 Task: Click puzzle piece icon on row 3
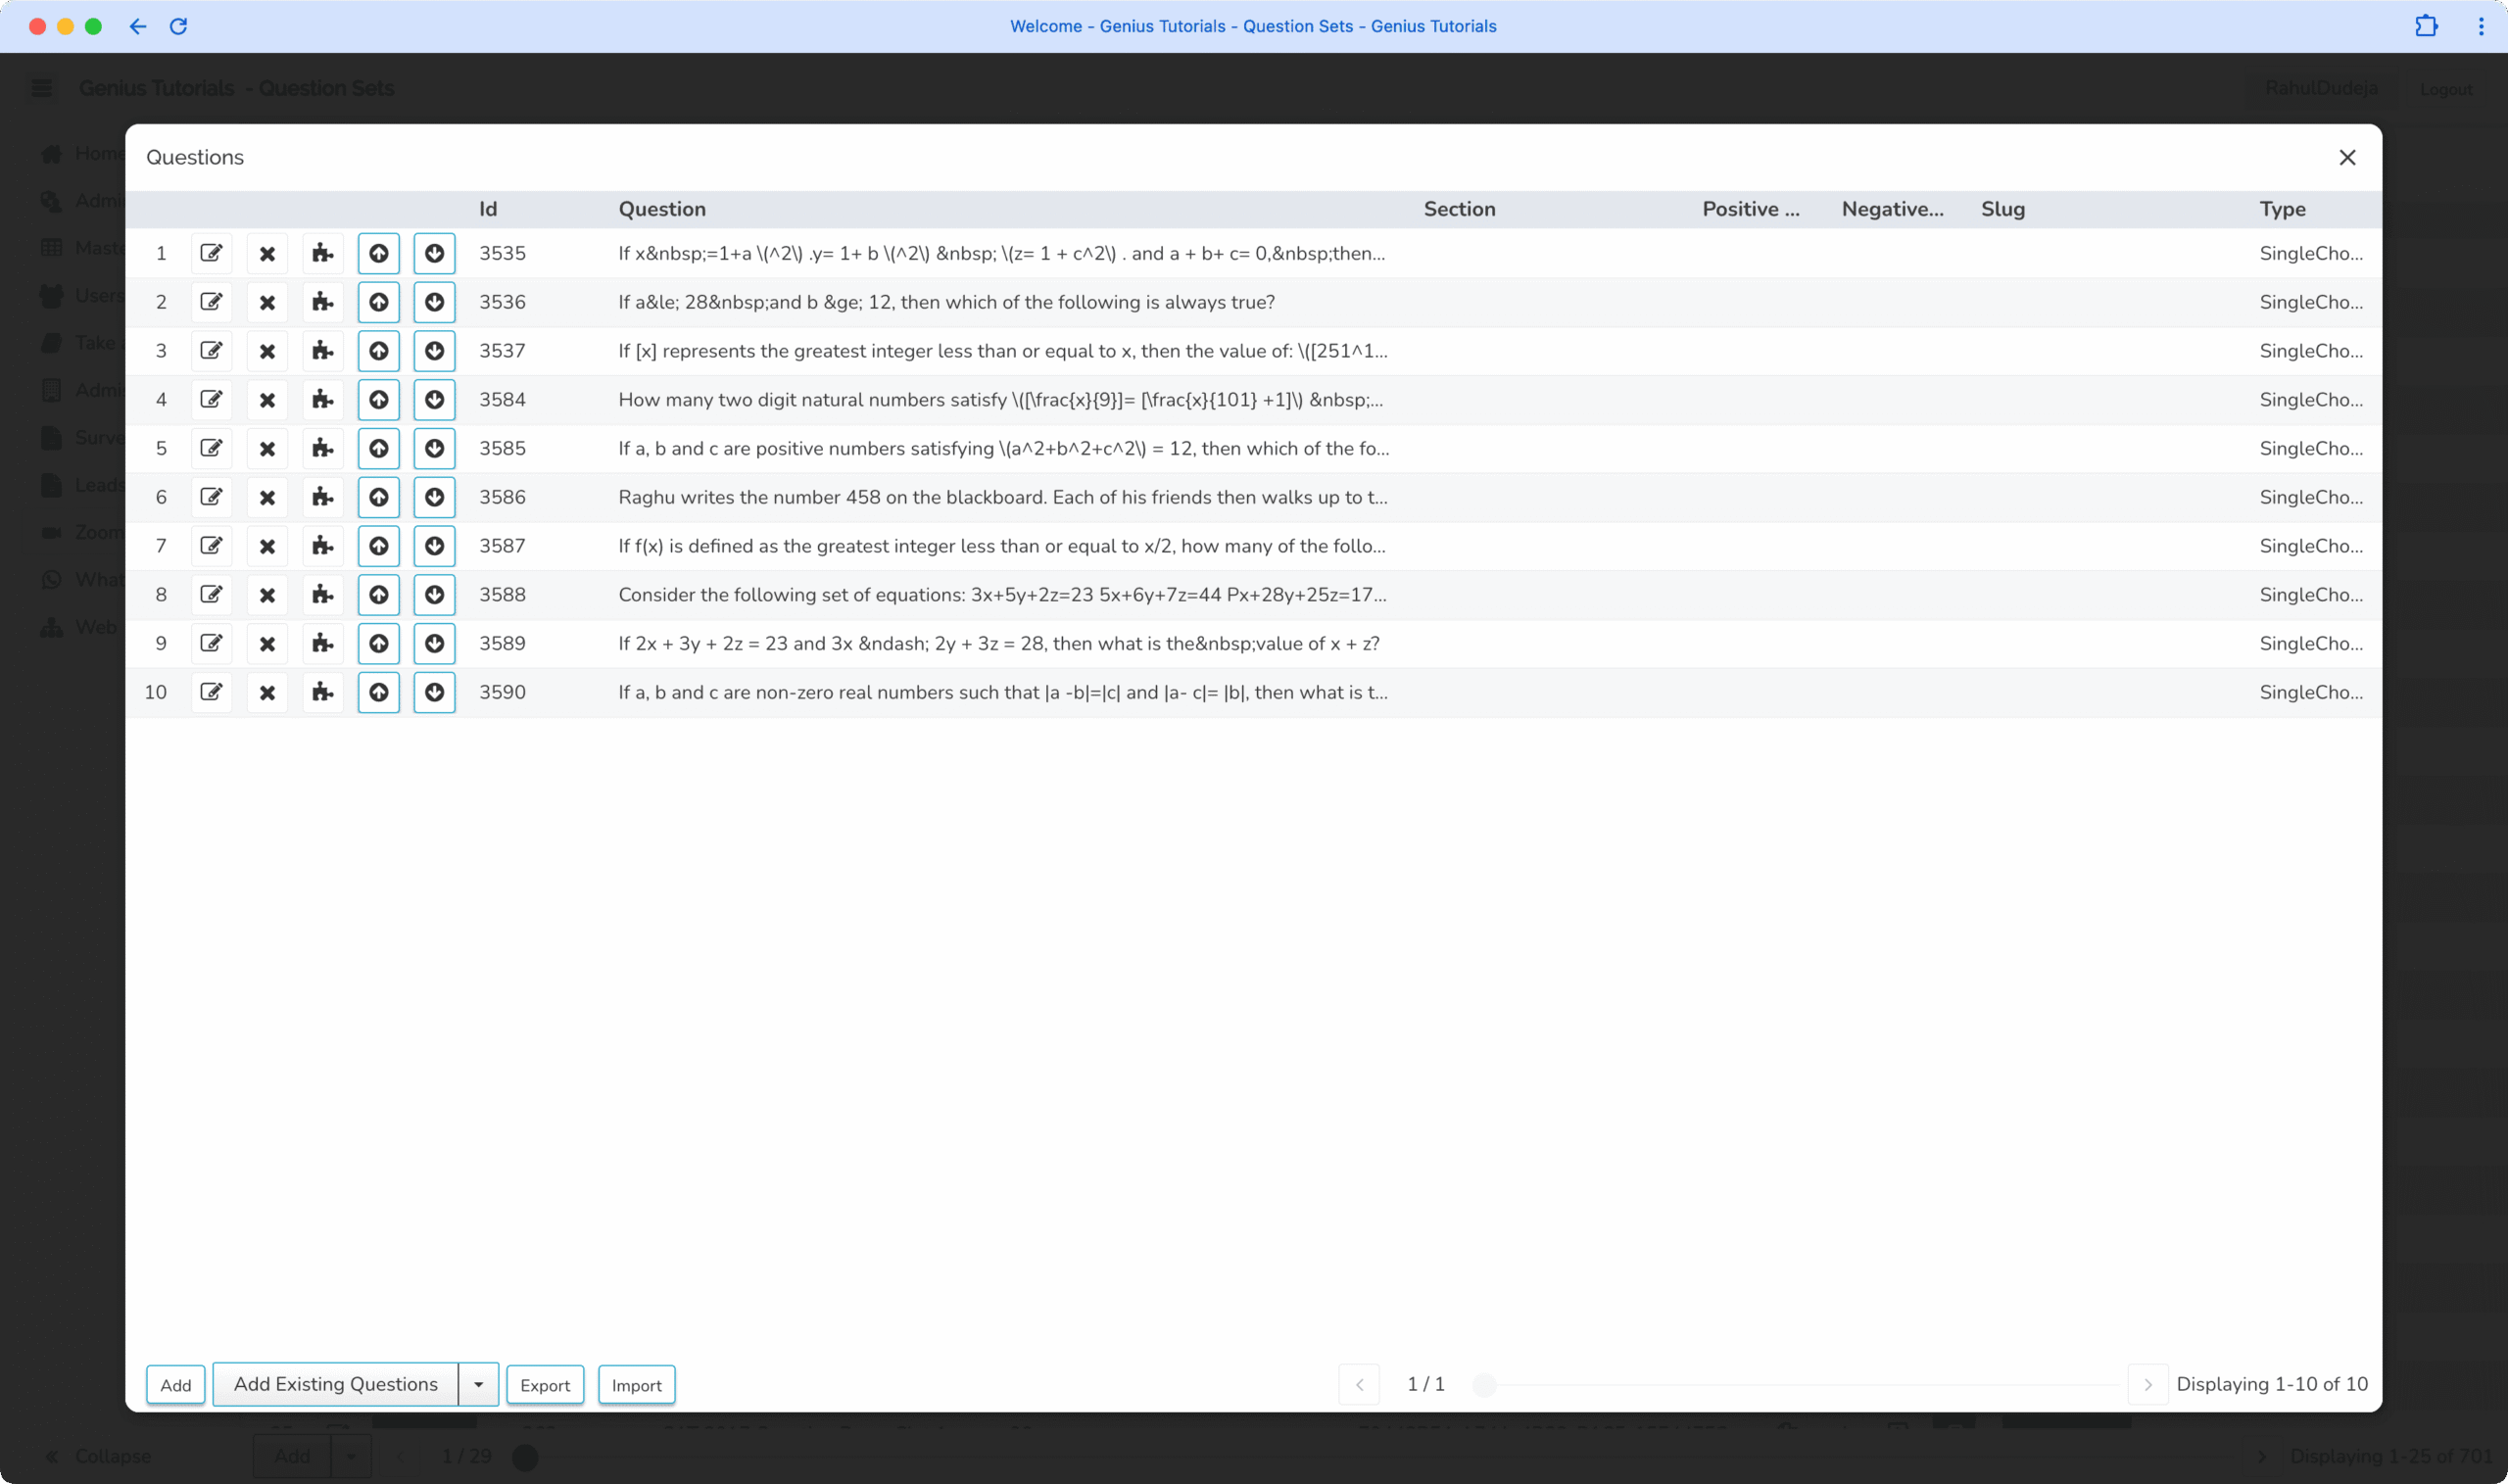click(322, 351)
